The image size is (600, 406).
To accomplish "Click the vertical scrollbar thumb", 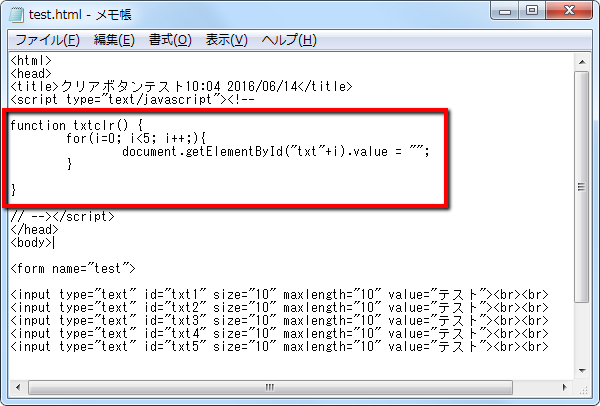I will 582,187.
